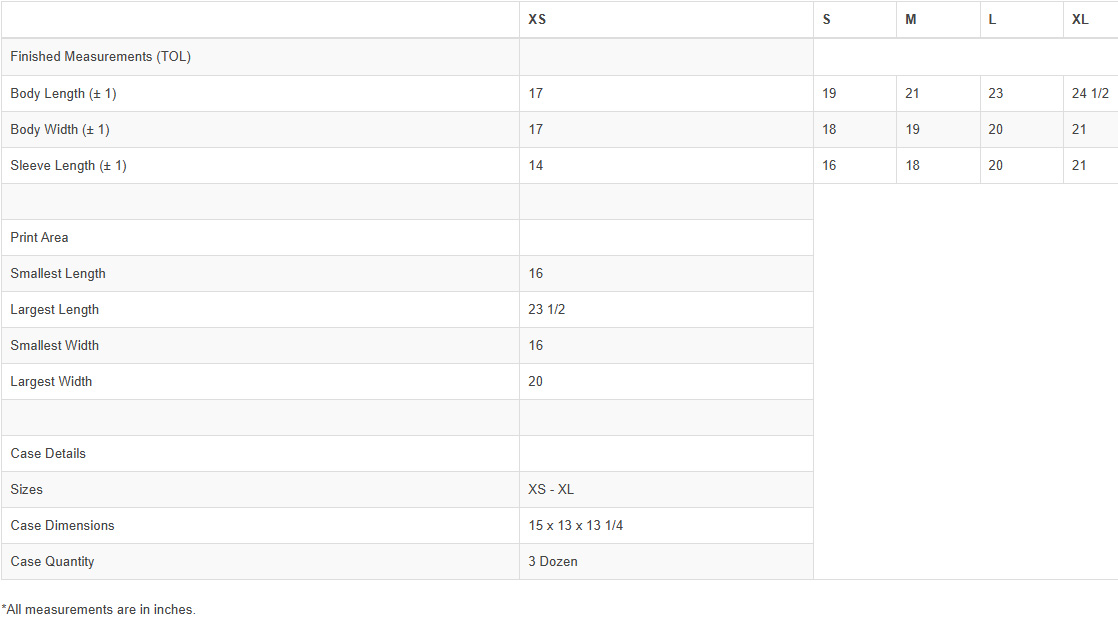Select the Finished Measurements (TOL) row label

(100, 57)
